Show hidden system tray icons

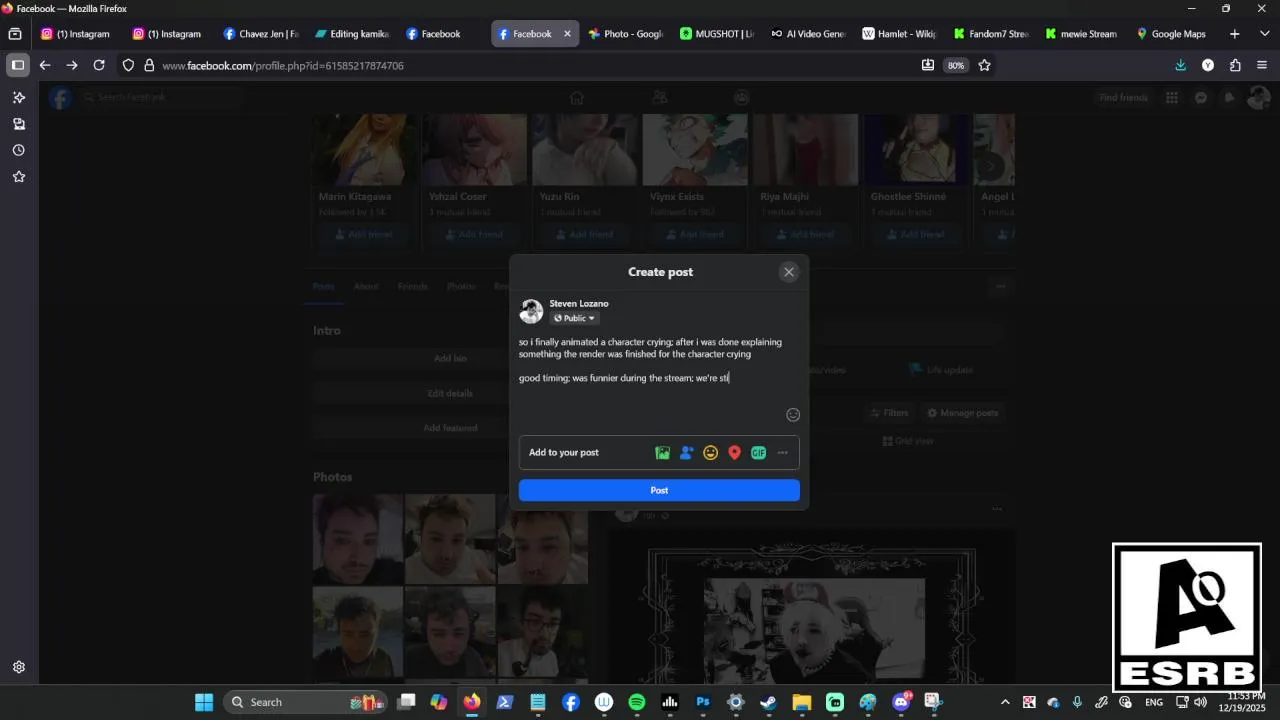point(1005,702)
